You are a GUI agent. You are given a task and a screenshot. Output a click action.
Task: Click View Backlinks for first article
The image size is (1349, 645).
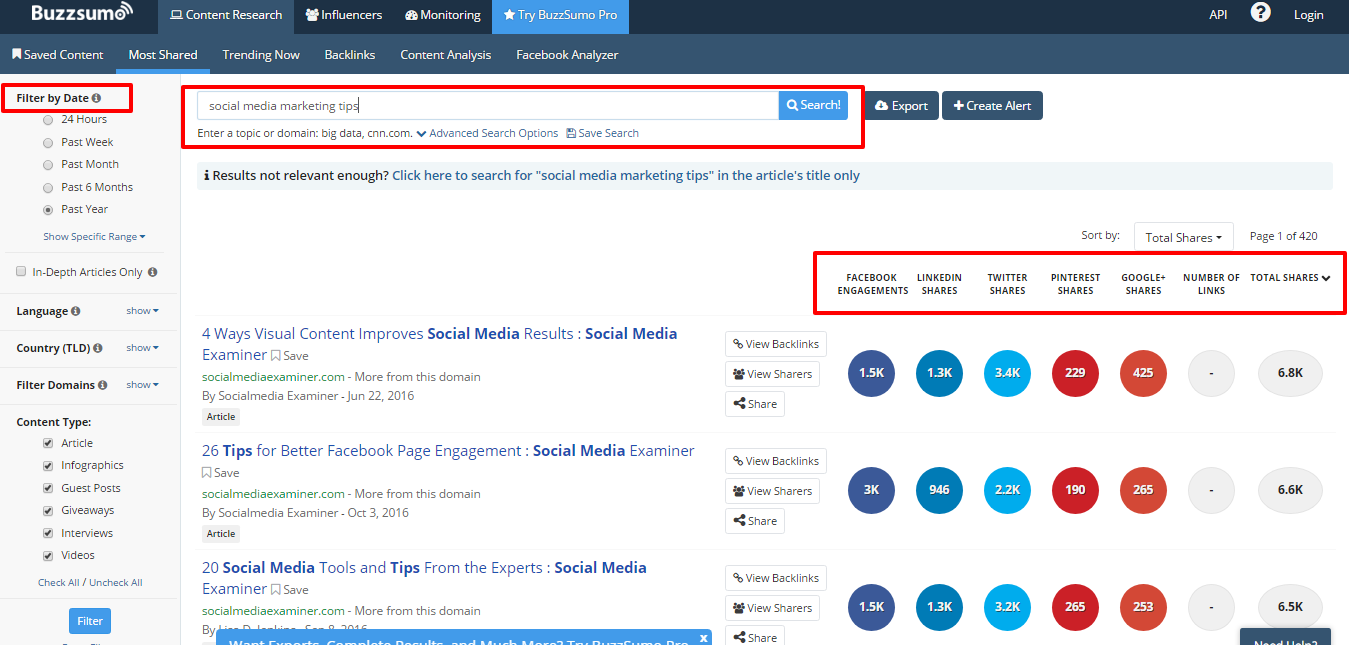click(776, 344)
